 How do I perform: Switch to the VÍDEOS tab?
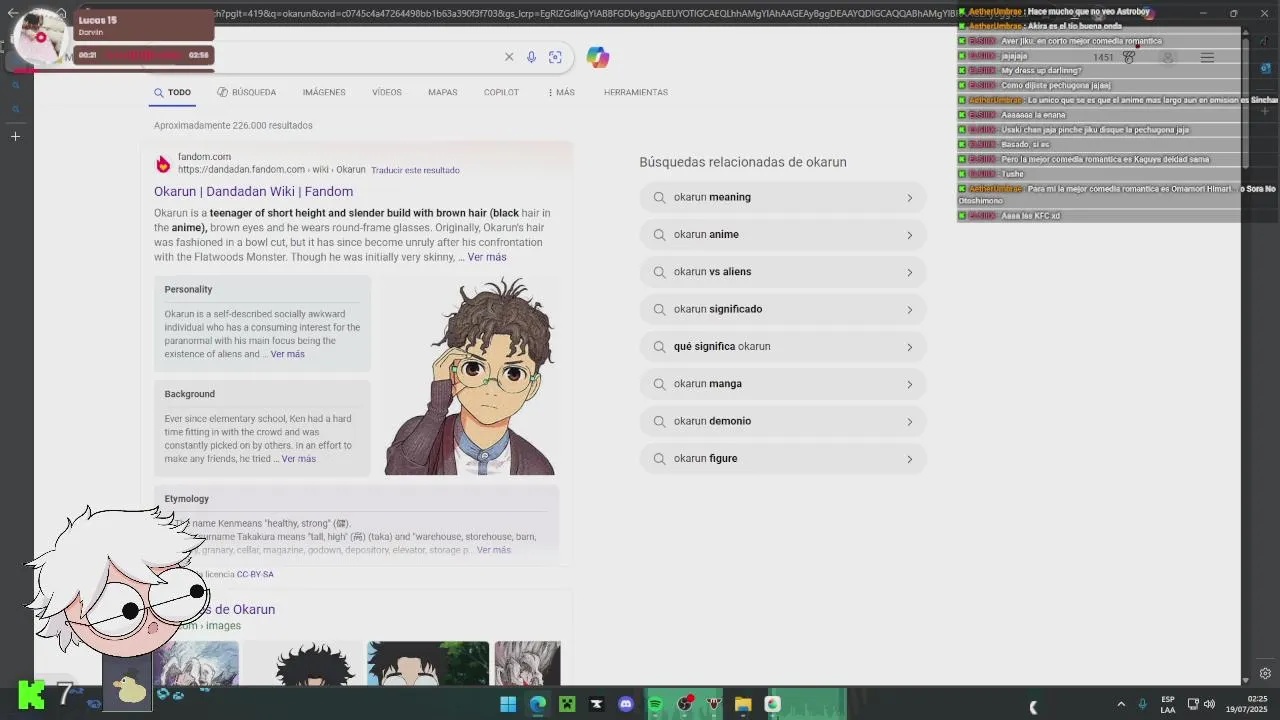click(387, 92)
